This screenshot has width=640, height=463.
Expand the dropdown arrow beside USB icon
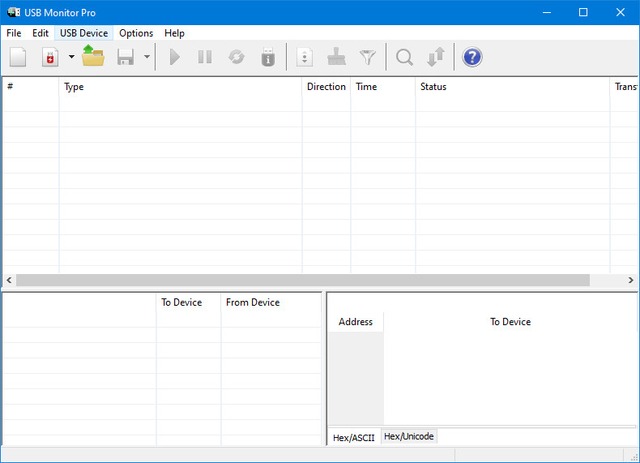point(71,57)
